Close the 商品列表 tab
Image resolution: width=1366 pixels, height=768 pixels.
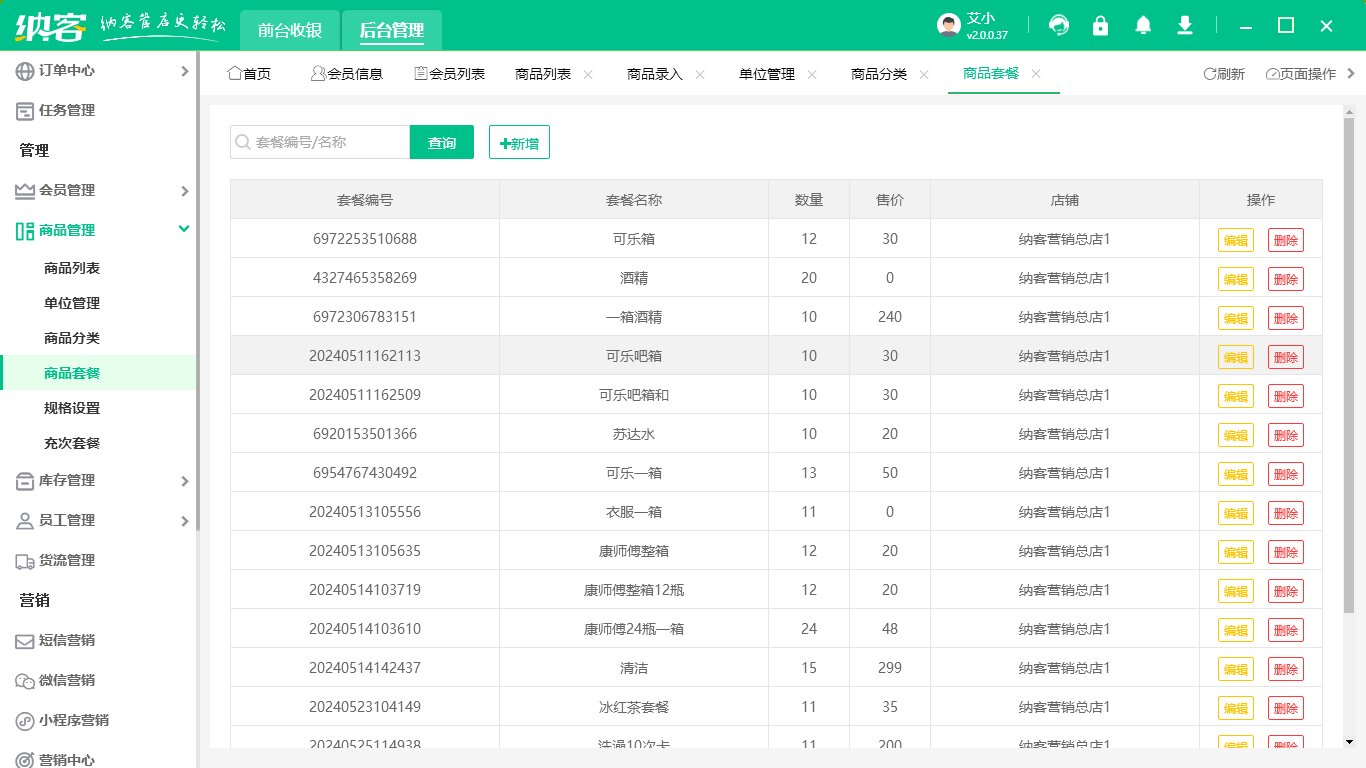[588, 74]
